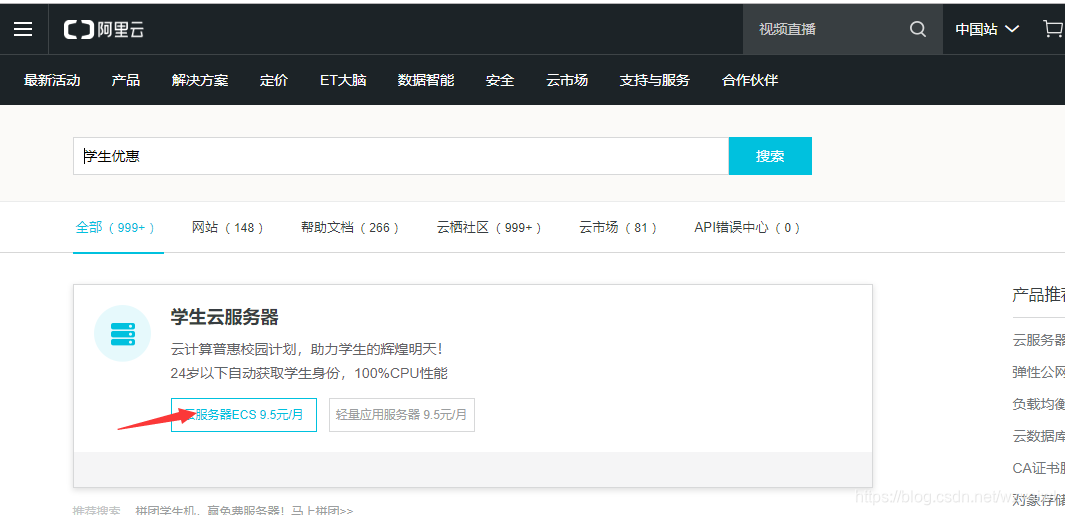This screenshot has height=515, width=1065.
Task: Open 云数据库 in product recommendations
Action: click(x=1039, y=436)
